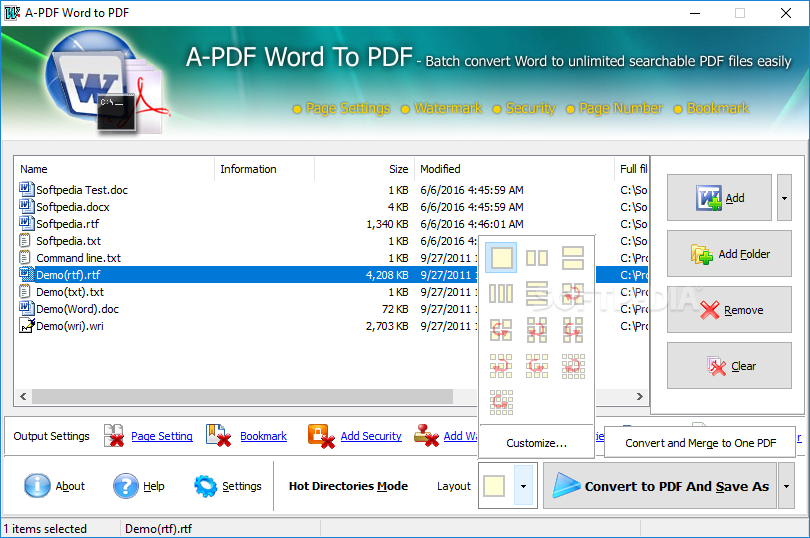Screen dimensions: 810x538
Task: Open the Add button dropdown arrow
Action: pyautogui.click(x=784, y=198)
